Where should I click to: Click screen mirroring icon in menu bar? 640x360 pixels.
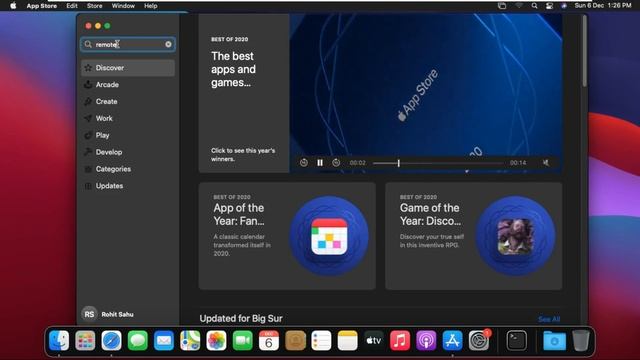(502, 6)
